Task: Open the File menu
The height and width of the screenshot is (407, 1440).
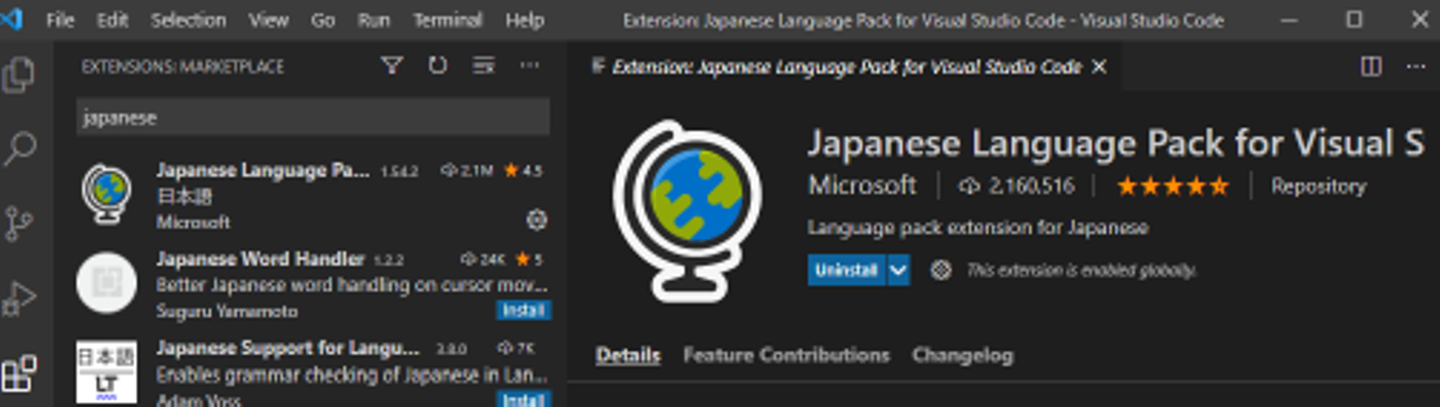Action: [60, 19]
